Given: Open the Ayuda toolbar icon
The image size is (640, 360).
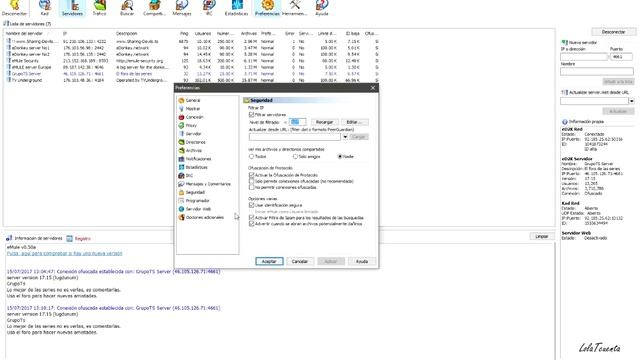Looking at the screenshot, I should pos(322,8).
